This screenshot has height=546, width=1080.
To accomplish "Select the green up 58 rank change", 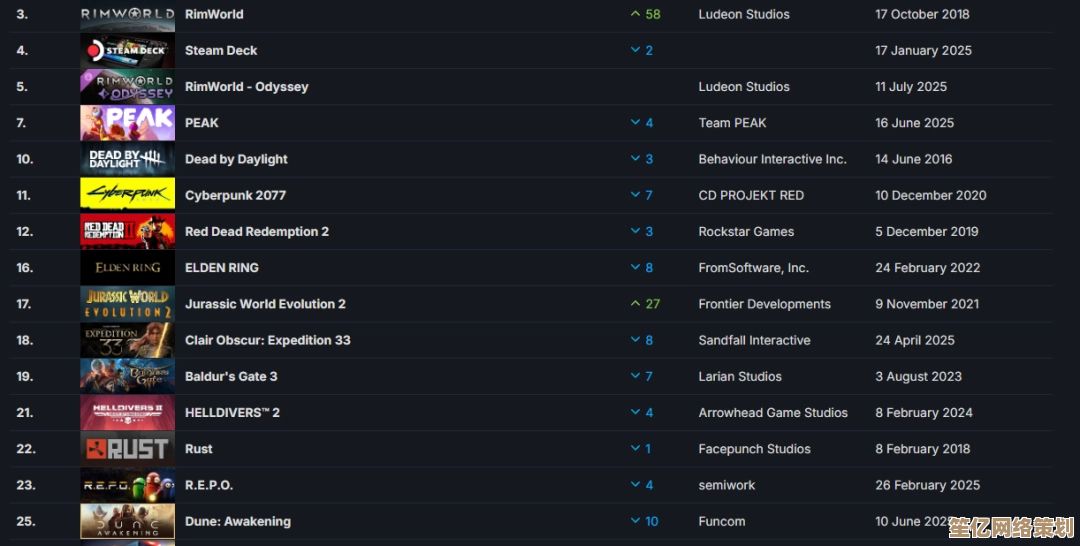I will point(645,14).
